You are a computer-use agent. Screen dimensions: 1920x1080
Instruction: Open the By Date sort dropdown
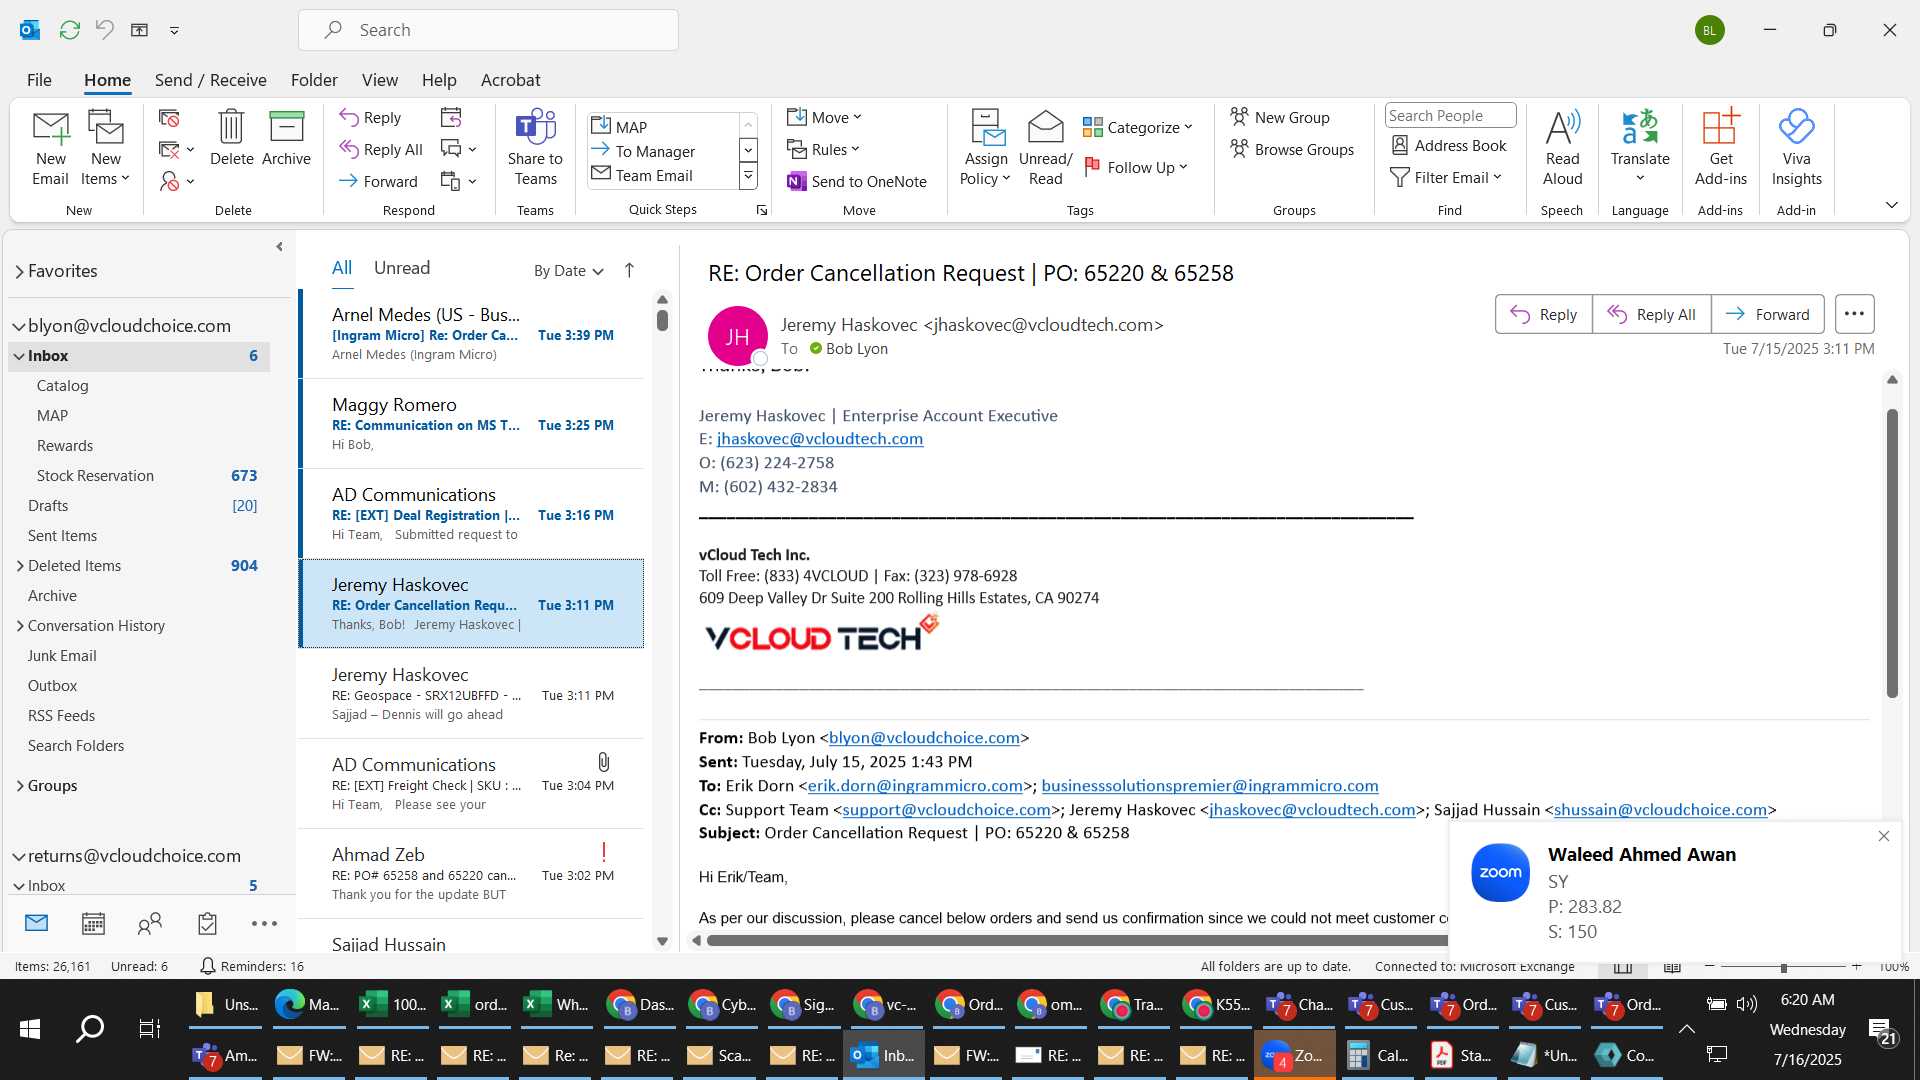pos(568,271)
